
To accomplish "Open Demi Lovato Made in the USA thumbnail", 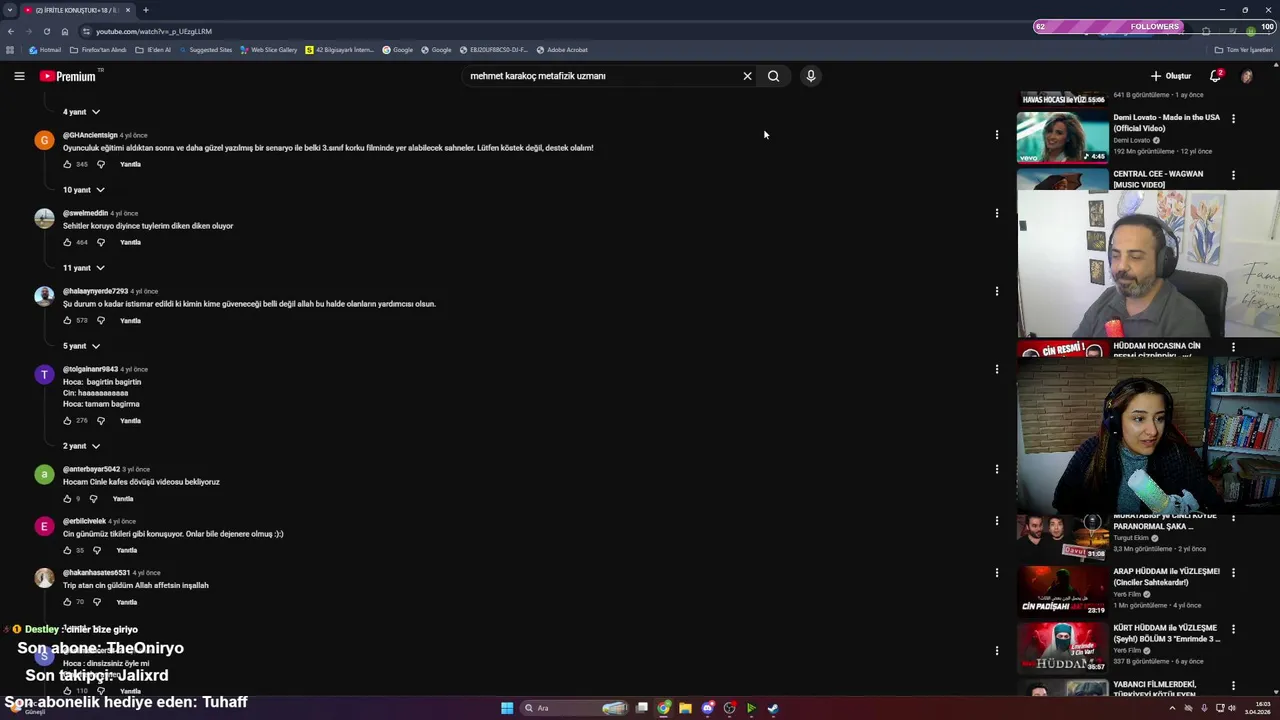I will pos(1062,136).
